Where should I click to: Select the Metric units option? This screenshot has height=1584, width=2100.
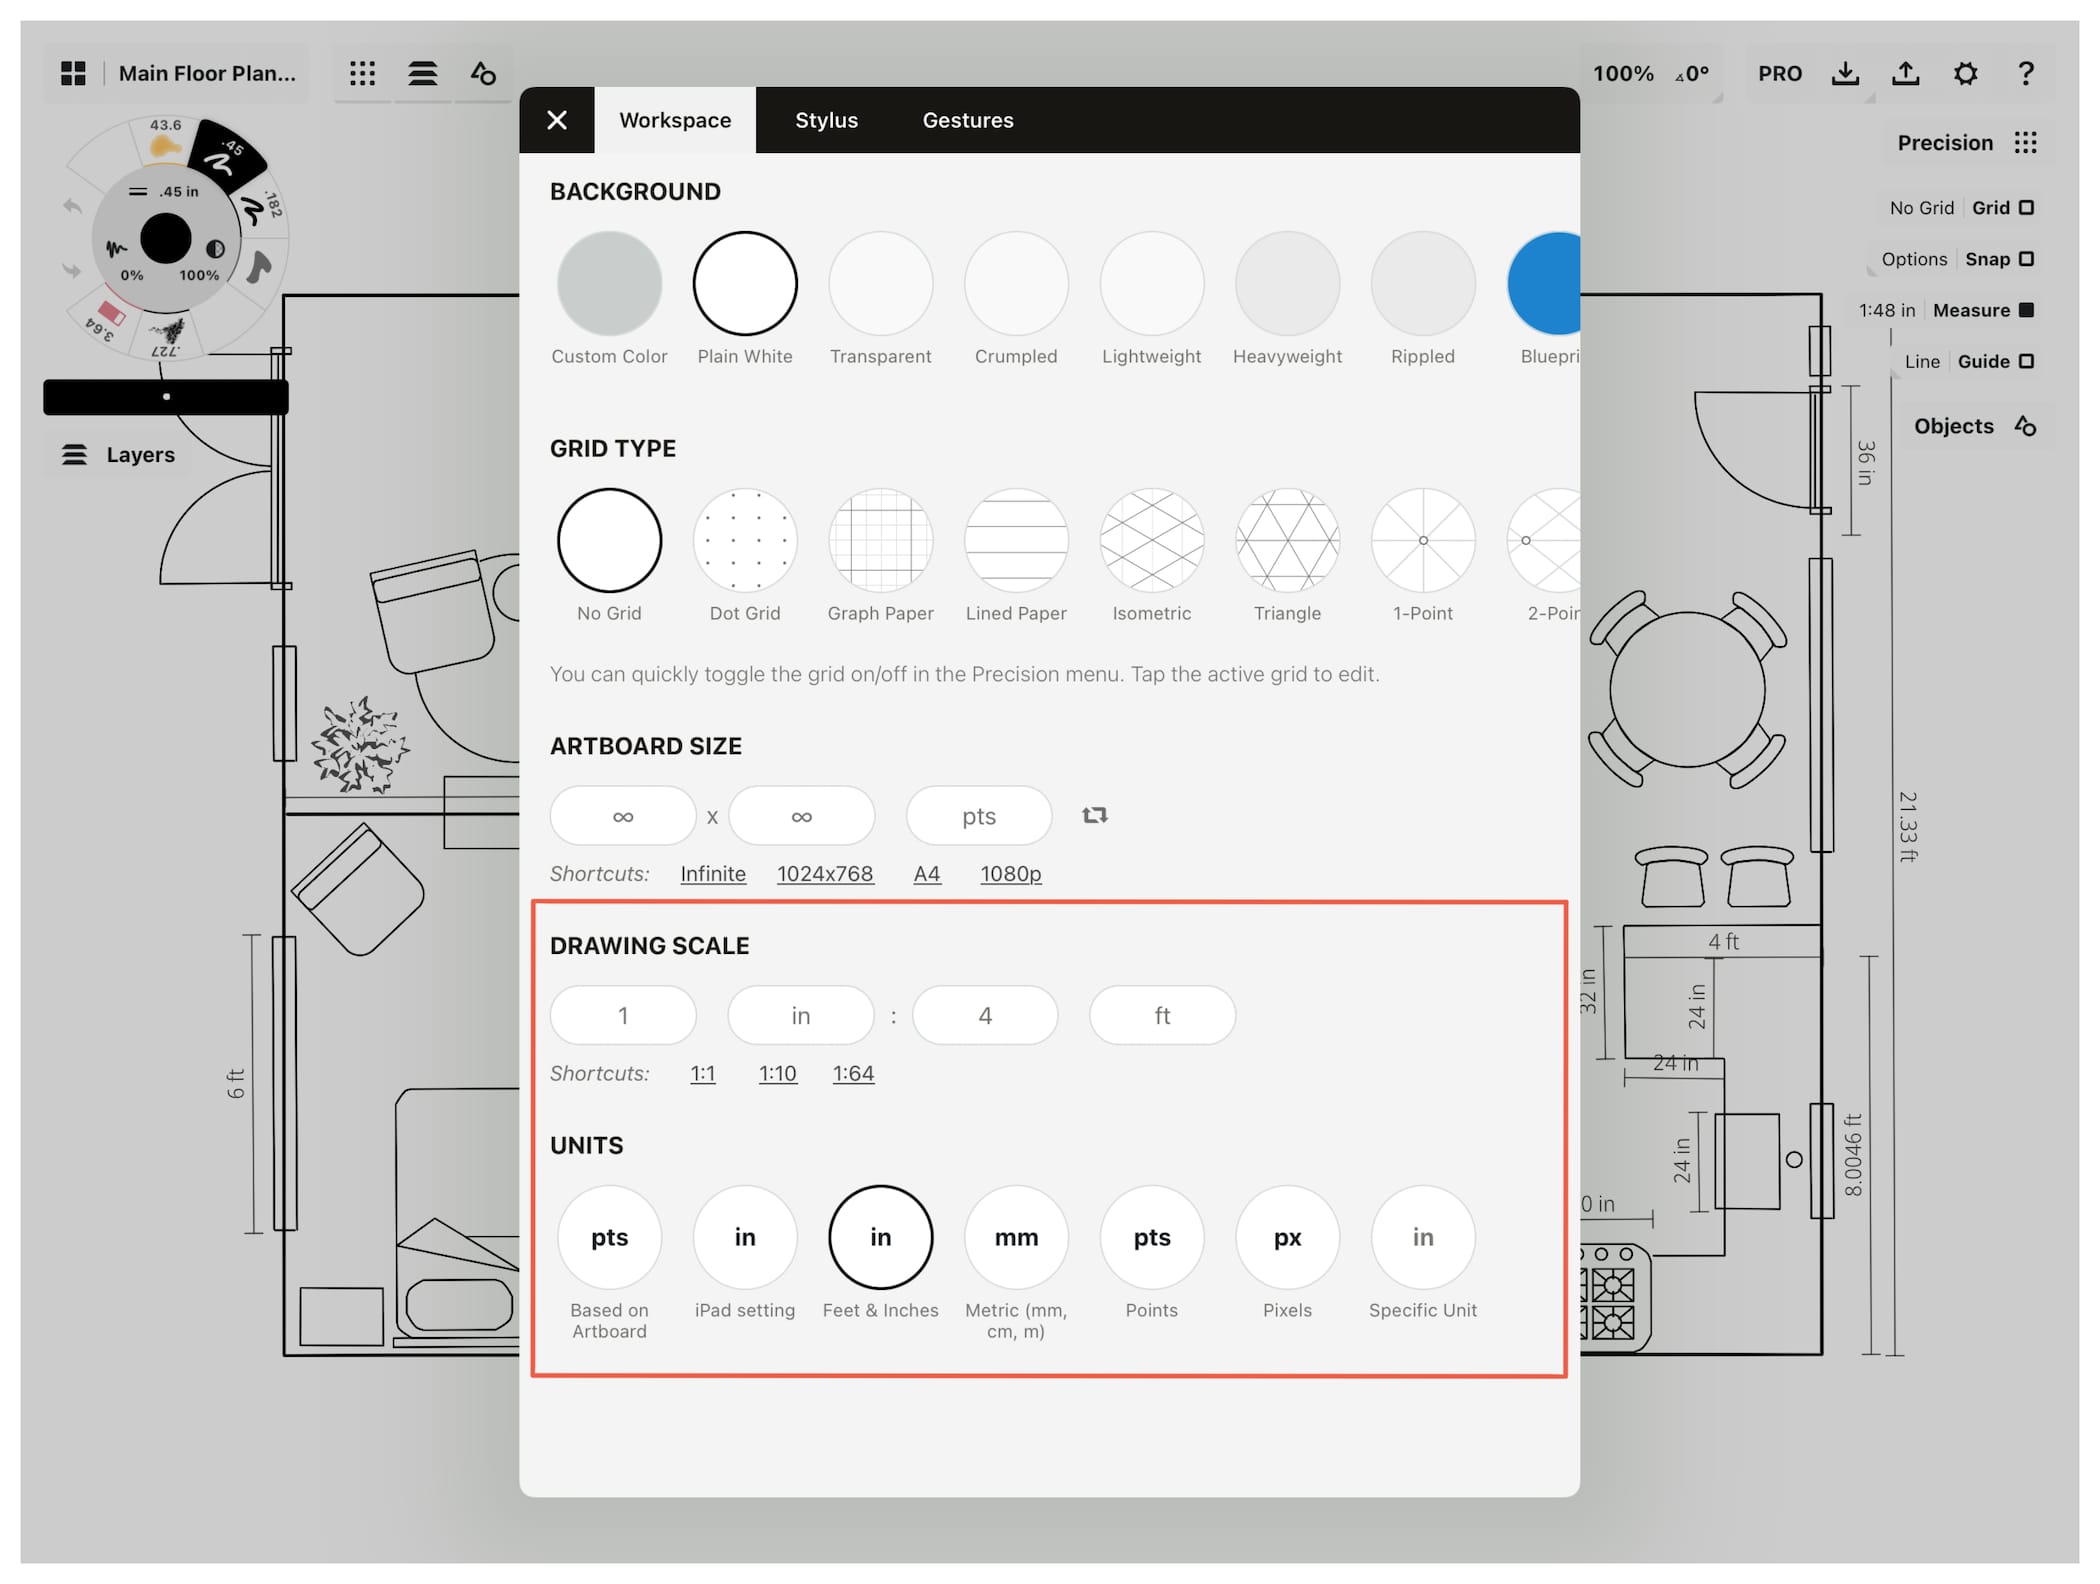pos(1016,1238)
